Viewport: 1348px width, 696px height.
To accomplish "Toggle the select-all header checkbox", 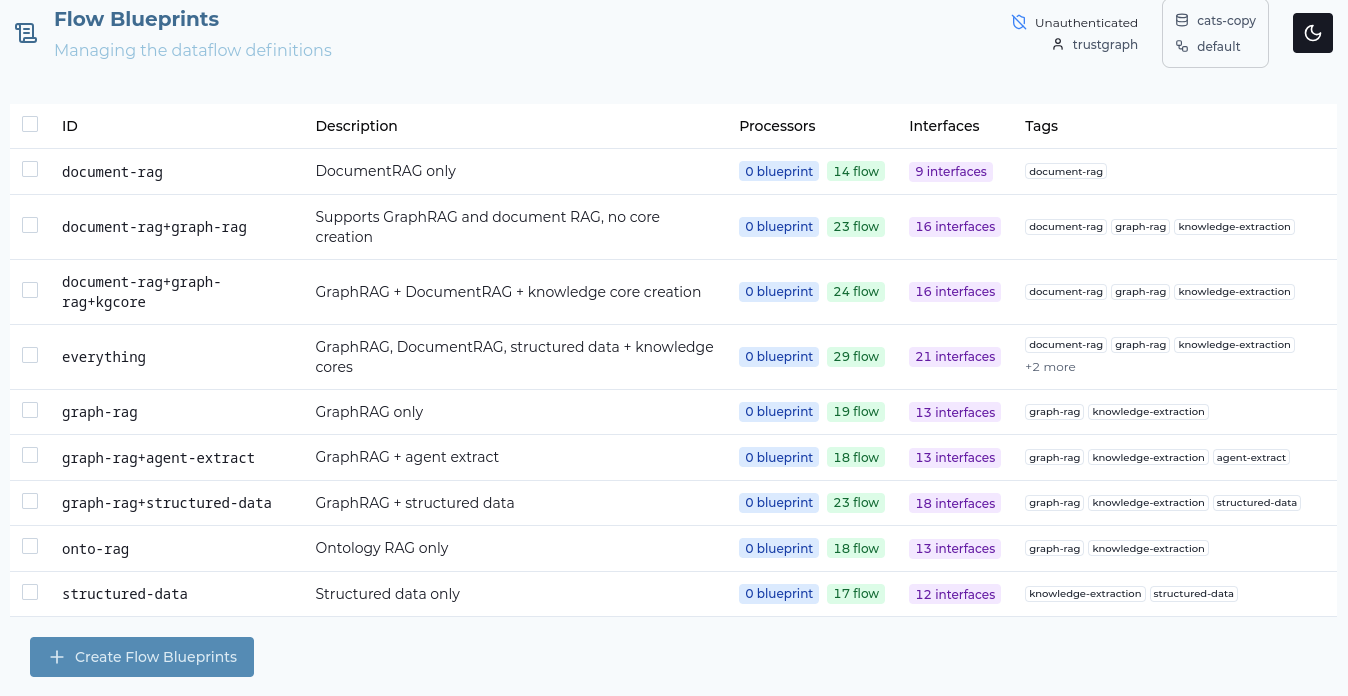I will [30, 124].
